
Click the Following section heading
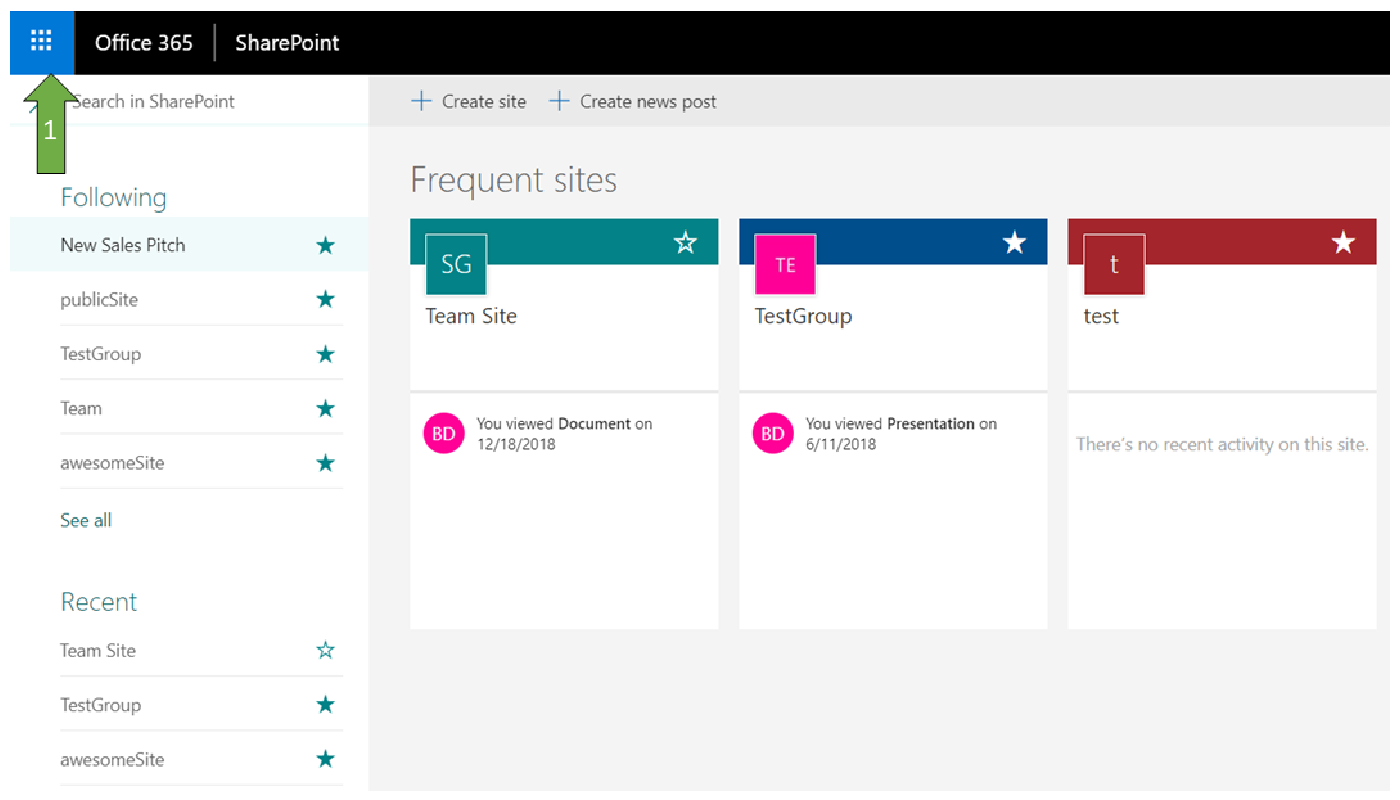click(x=113, y=197)
